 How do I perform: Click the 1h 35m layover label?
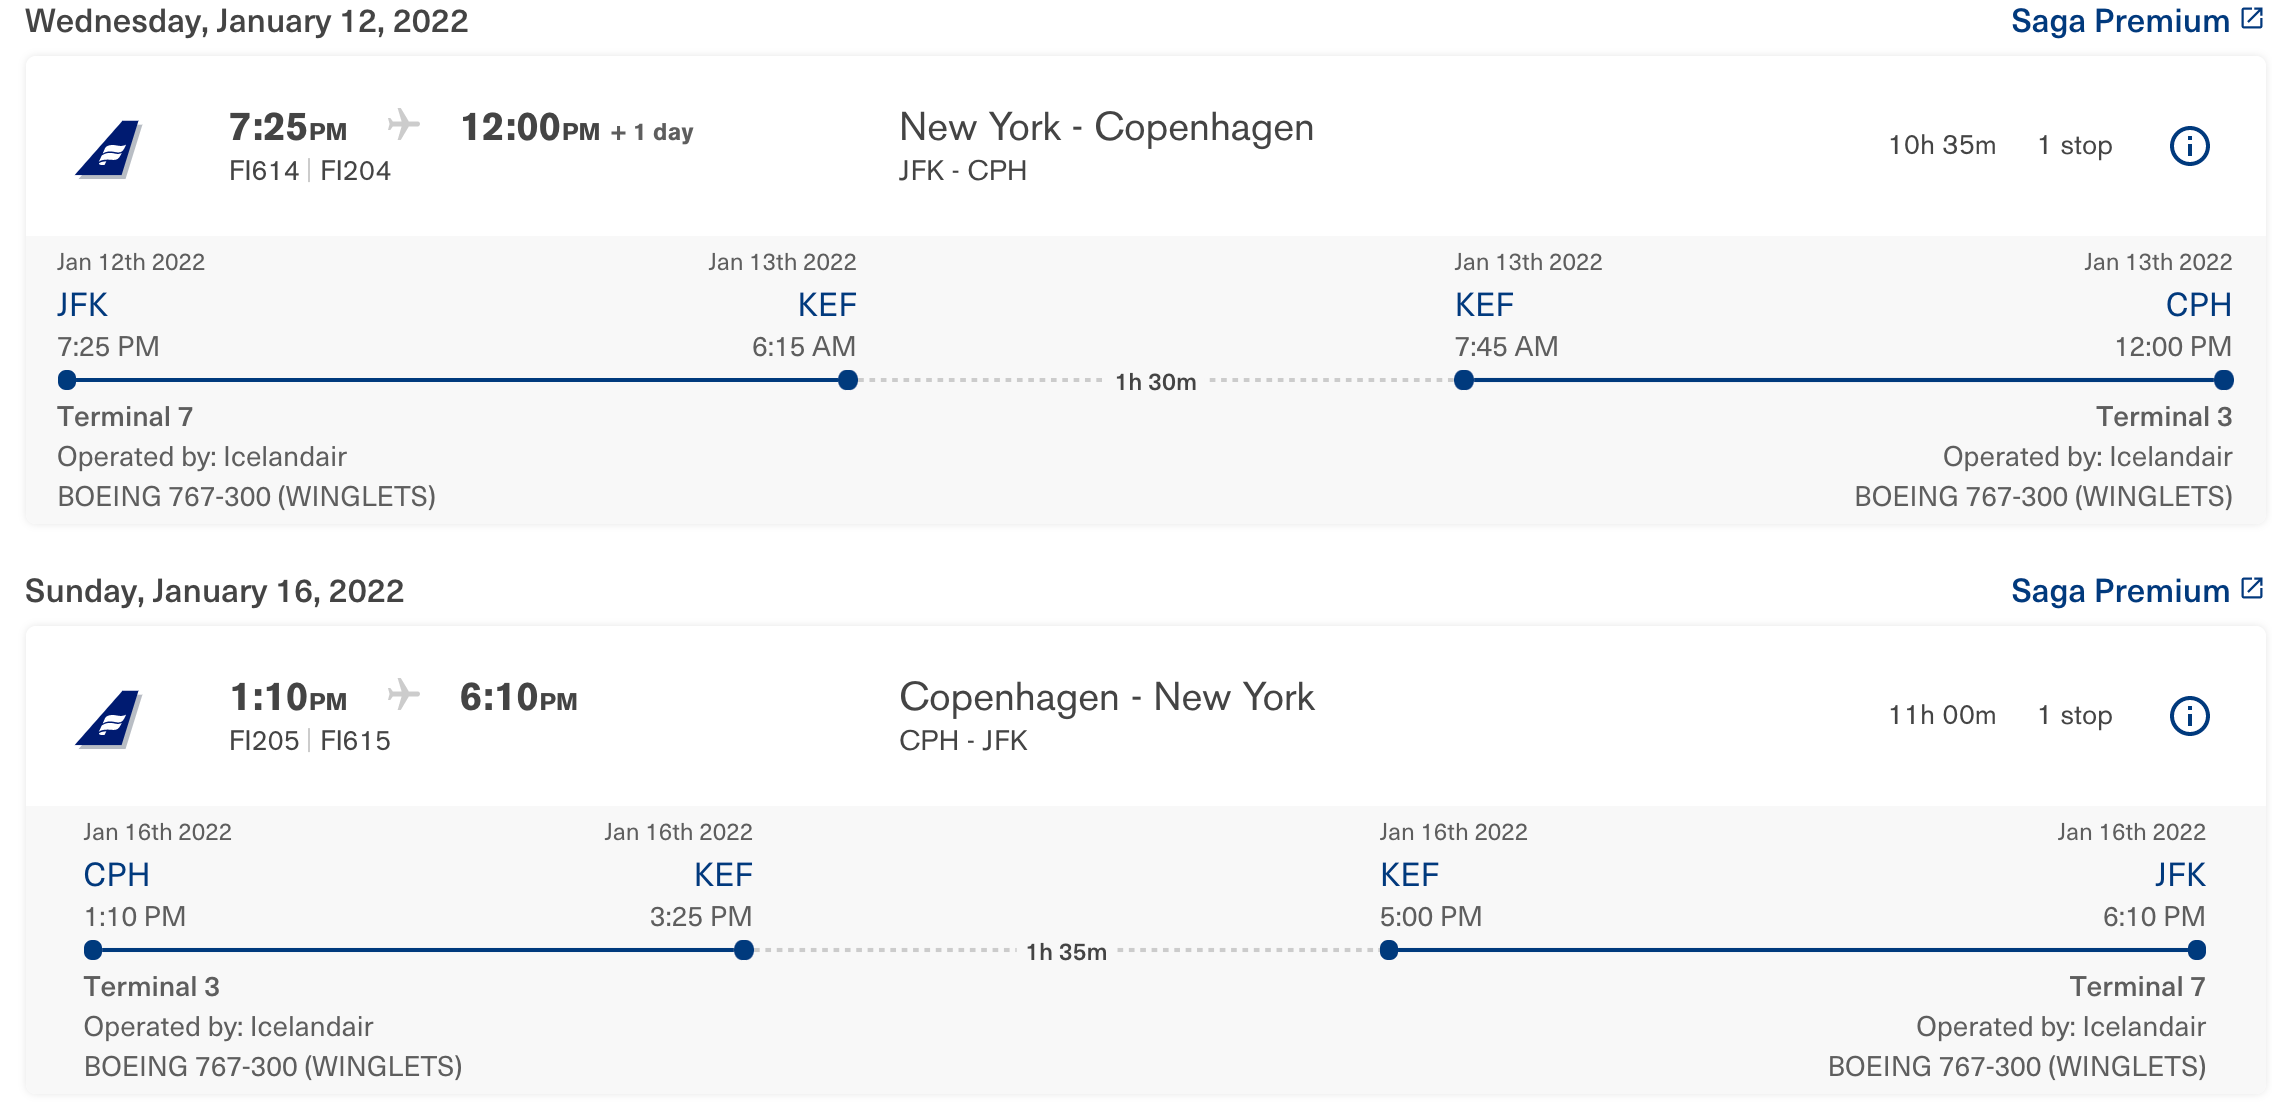coord(1066,952)
